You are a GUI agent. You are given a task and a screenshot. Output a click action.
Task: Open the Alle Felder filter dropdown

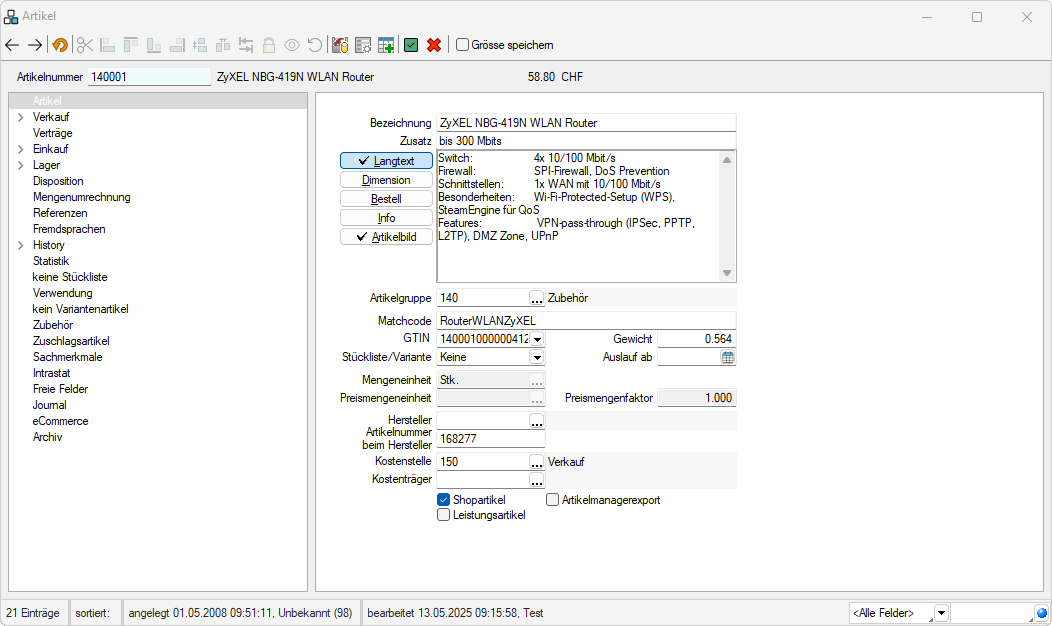(941, 613)
